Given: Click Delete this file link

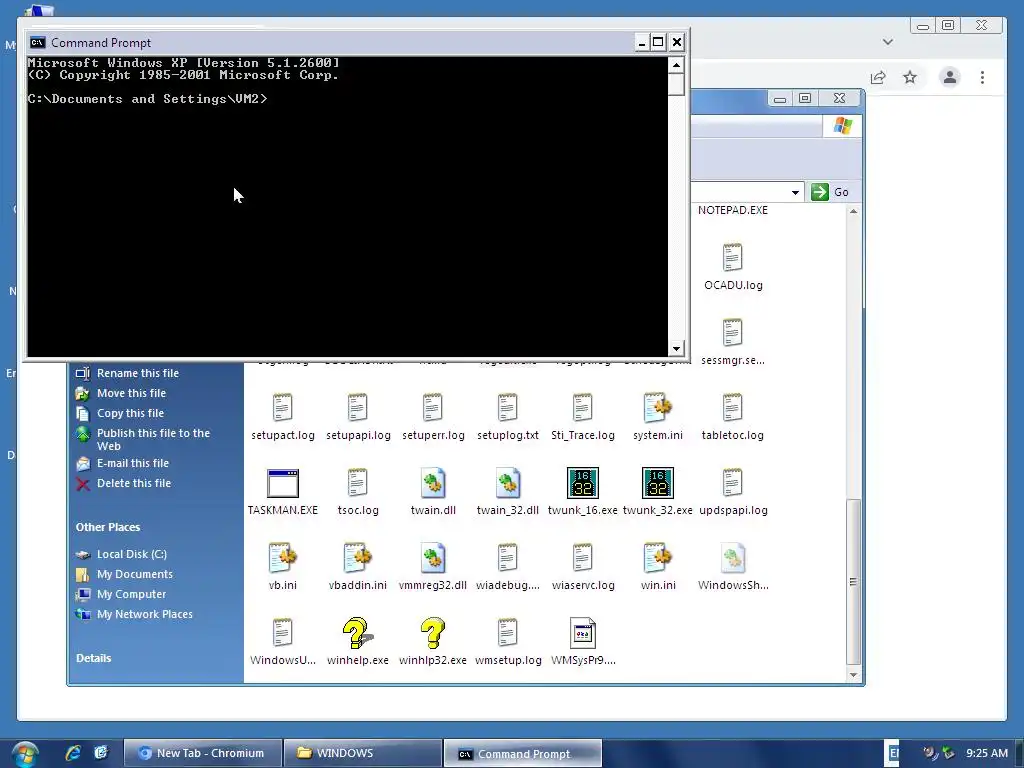Looking at the screenshot, I should pos(134,483).
